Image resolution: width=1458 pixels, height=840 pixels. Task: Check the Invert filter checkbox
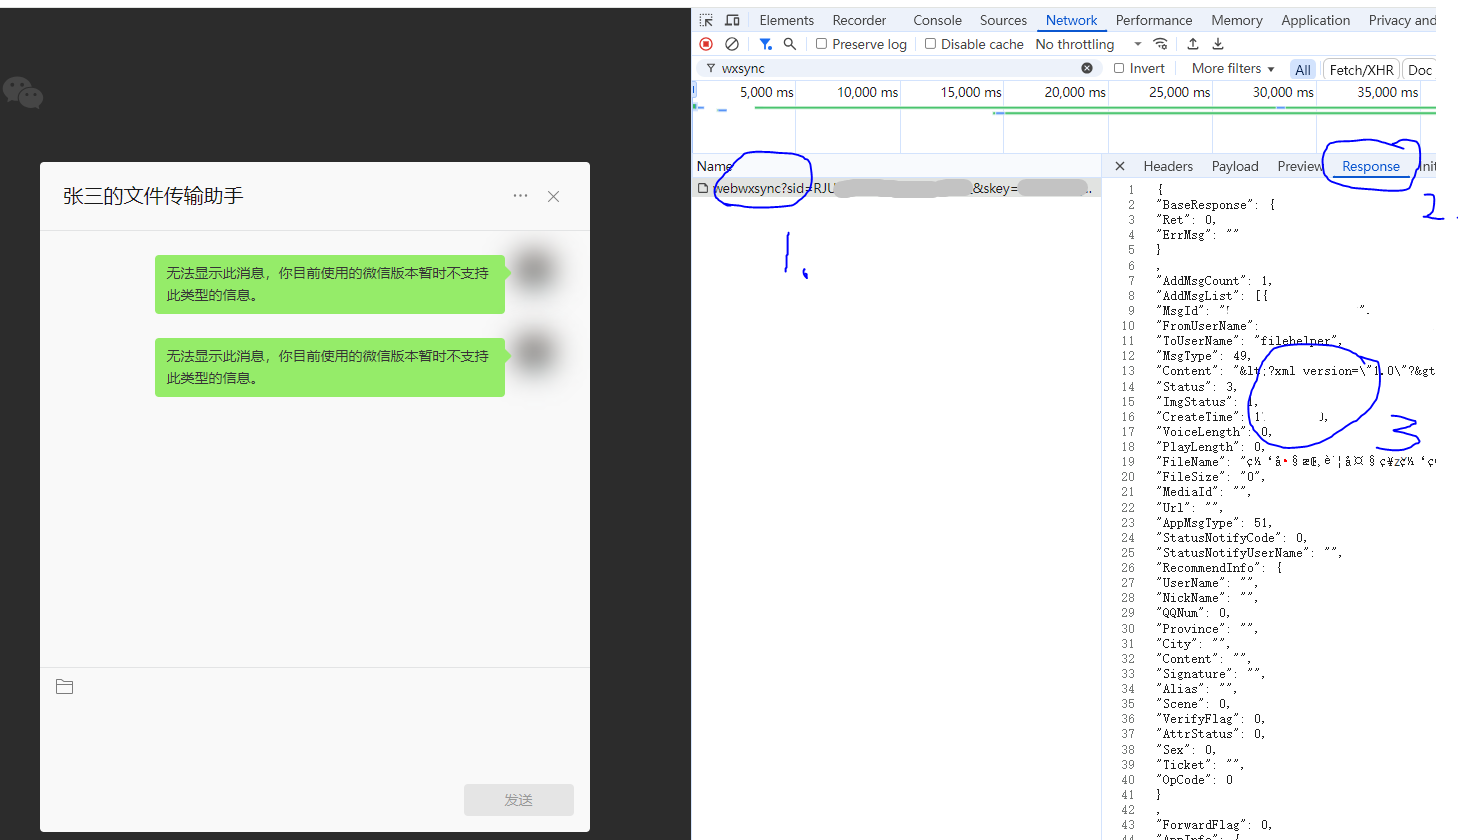tap(1119, 68)
